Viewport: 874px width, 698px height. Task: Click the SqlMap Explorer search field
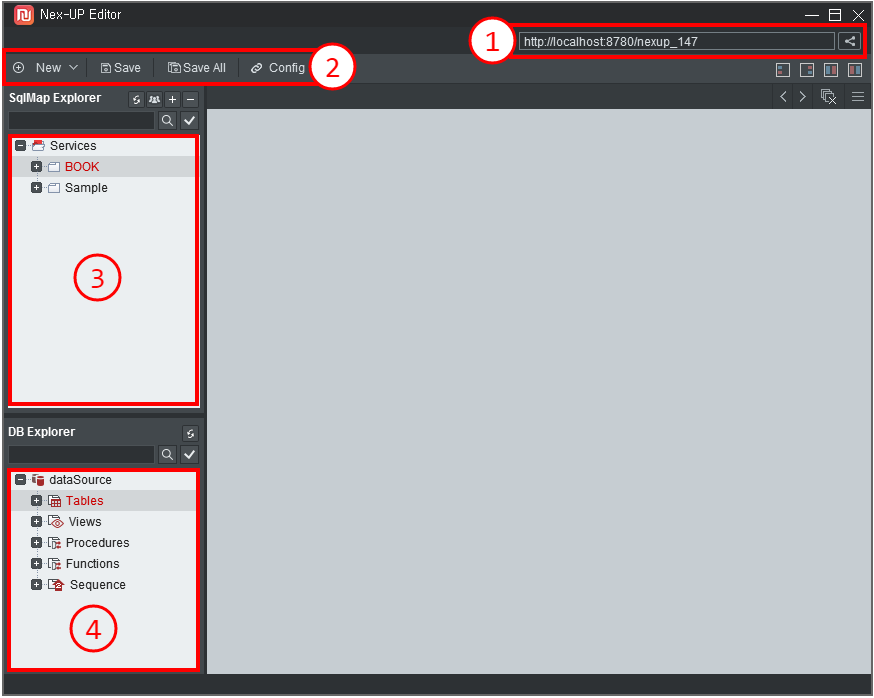coord(81,120)
